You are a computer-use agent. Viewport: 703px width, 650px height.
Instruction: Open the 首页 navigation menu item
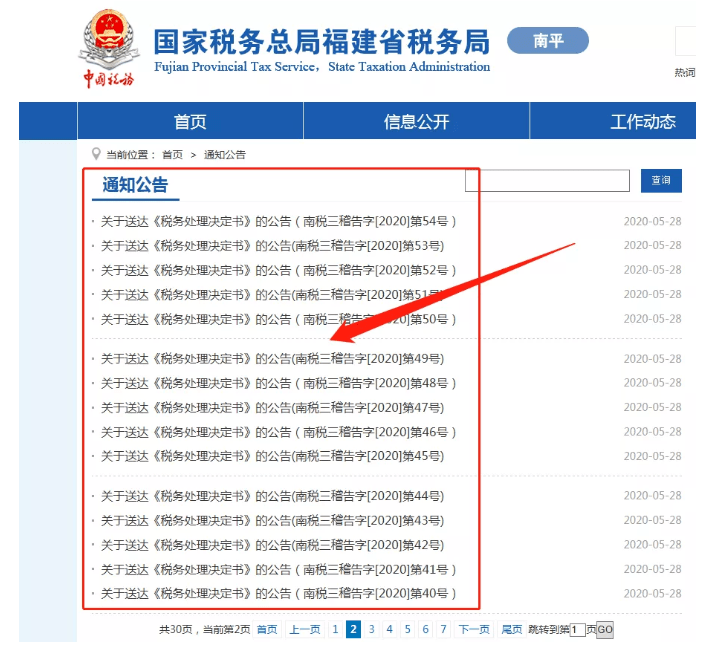pyautogui.click(x=190, y=121)
